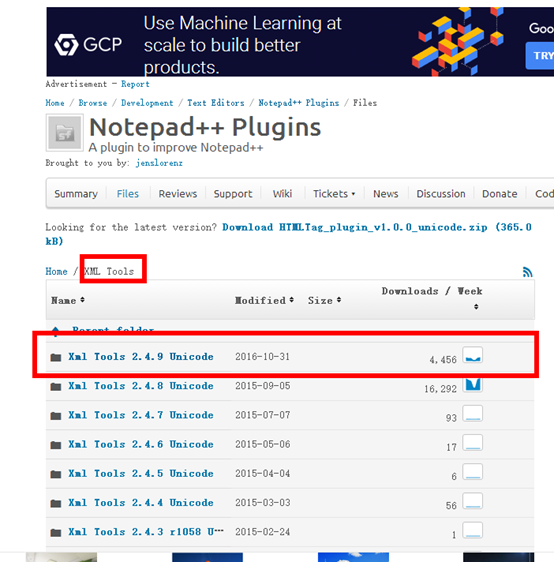Open download stats chart for 2.4.3 row
This screenshot has height=562, width=554.
[x=473, y=530]
